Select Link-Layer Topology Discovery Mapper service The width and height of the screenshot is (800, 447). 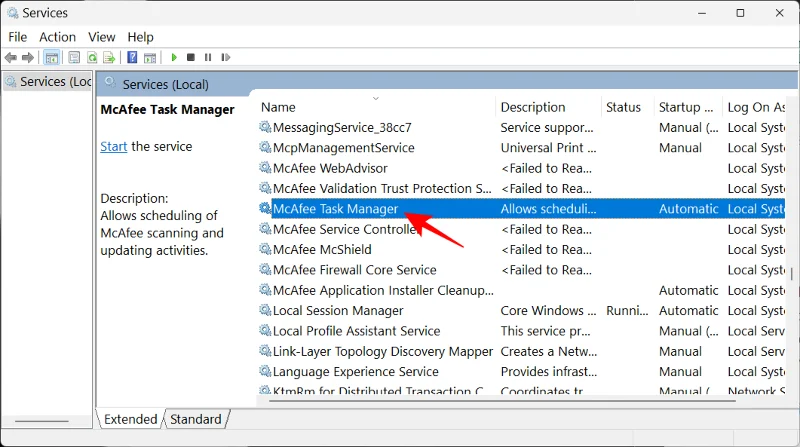[x=521, y=351]
